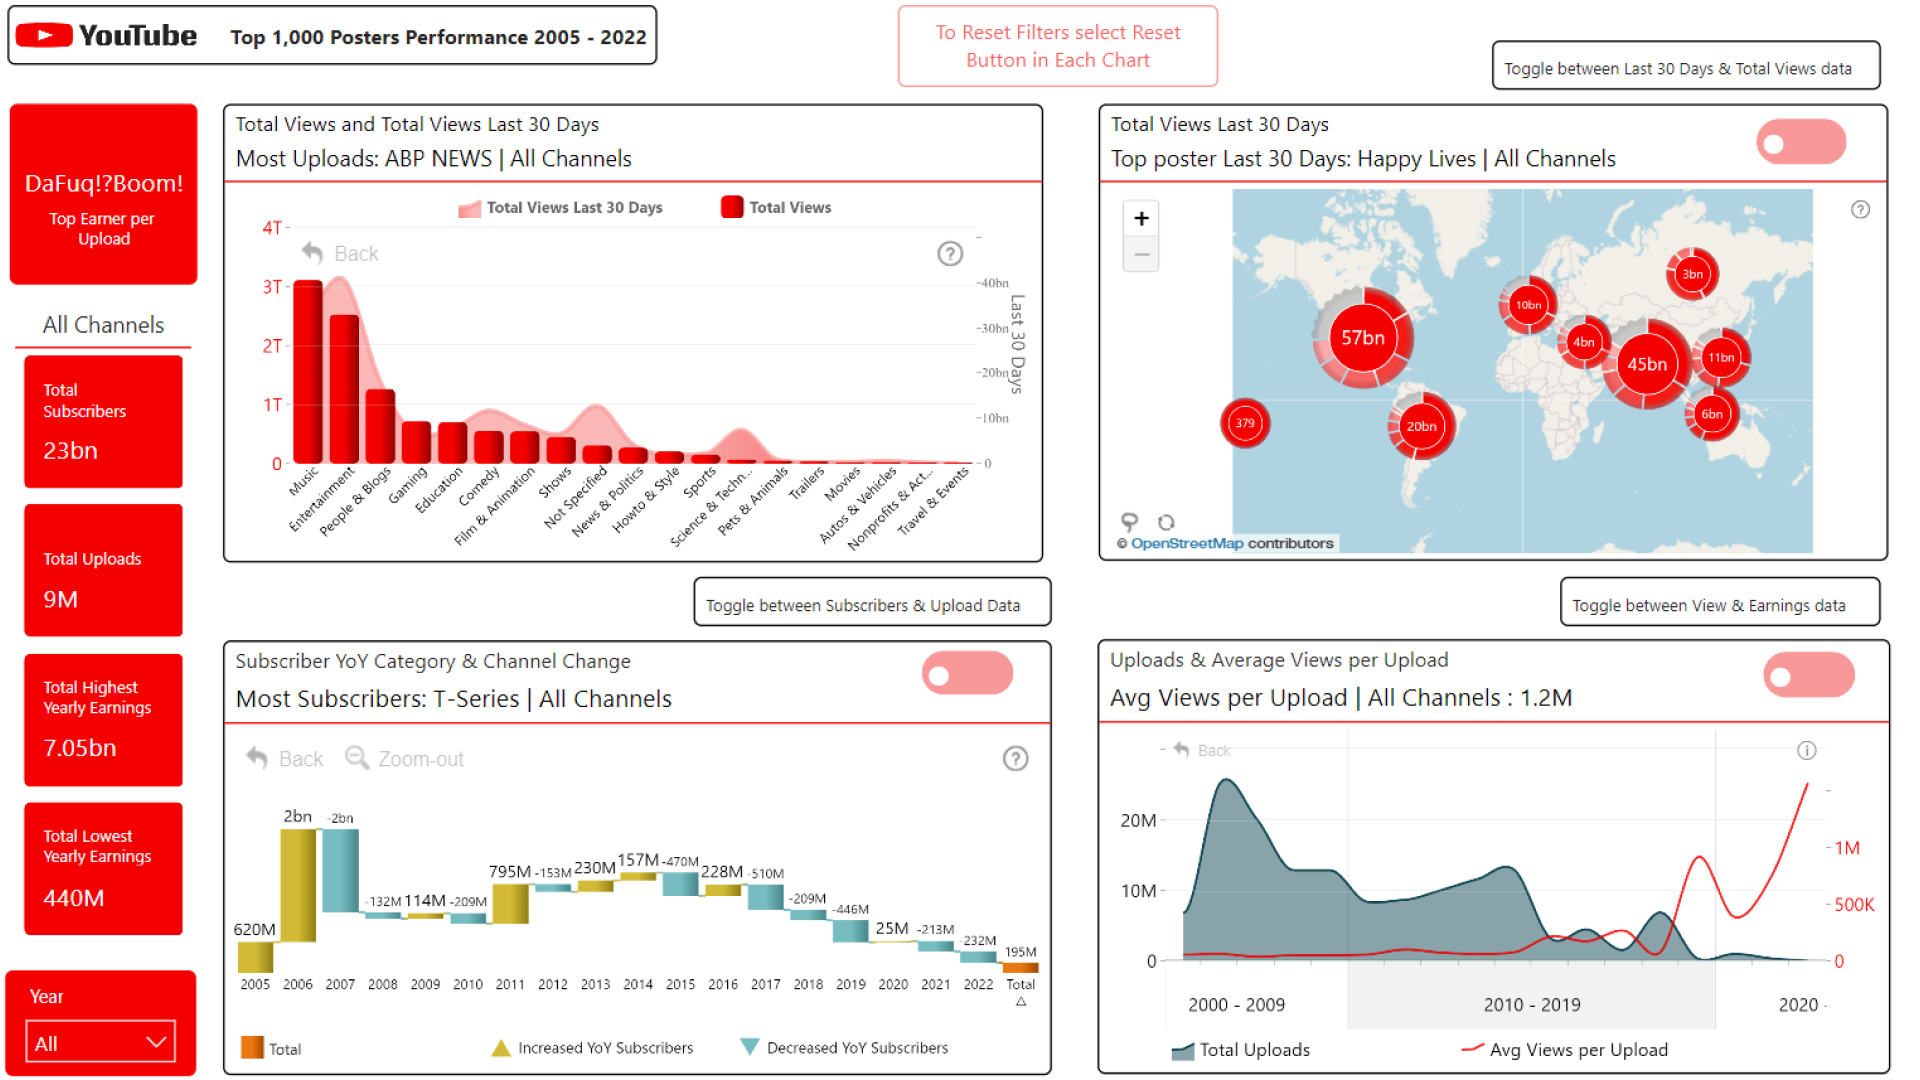
Task: Click orange Total legend swatch
Action: point(252,1048)
